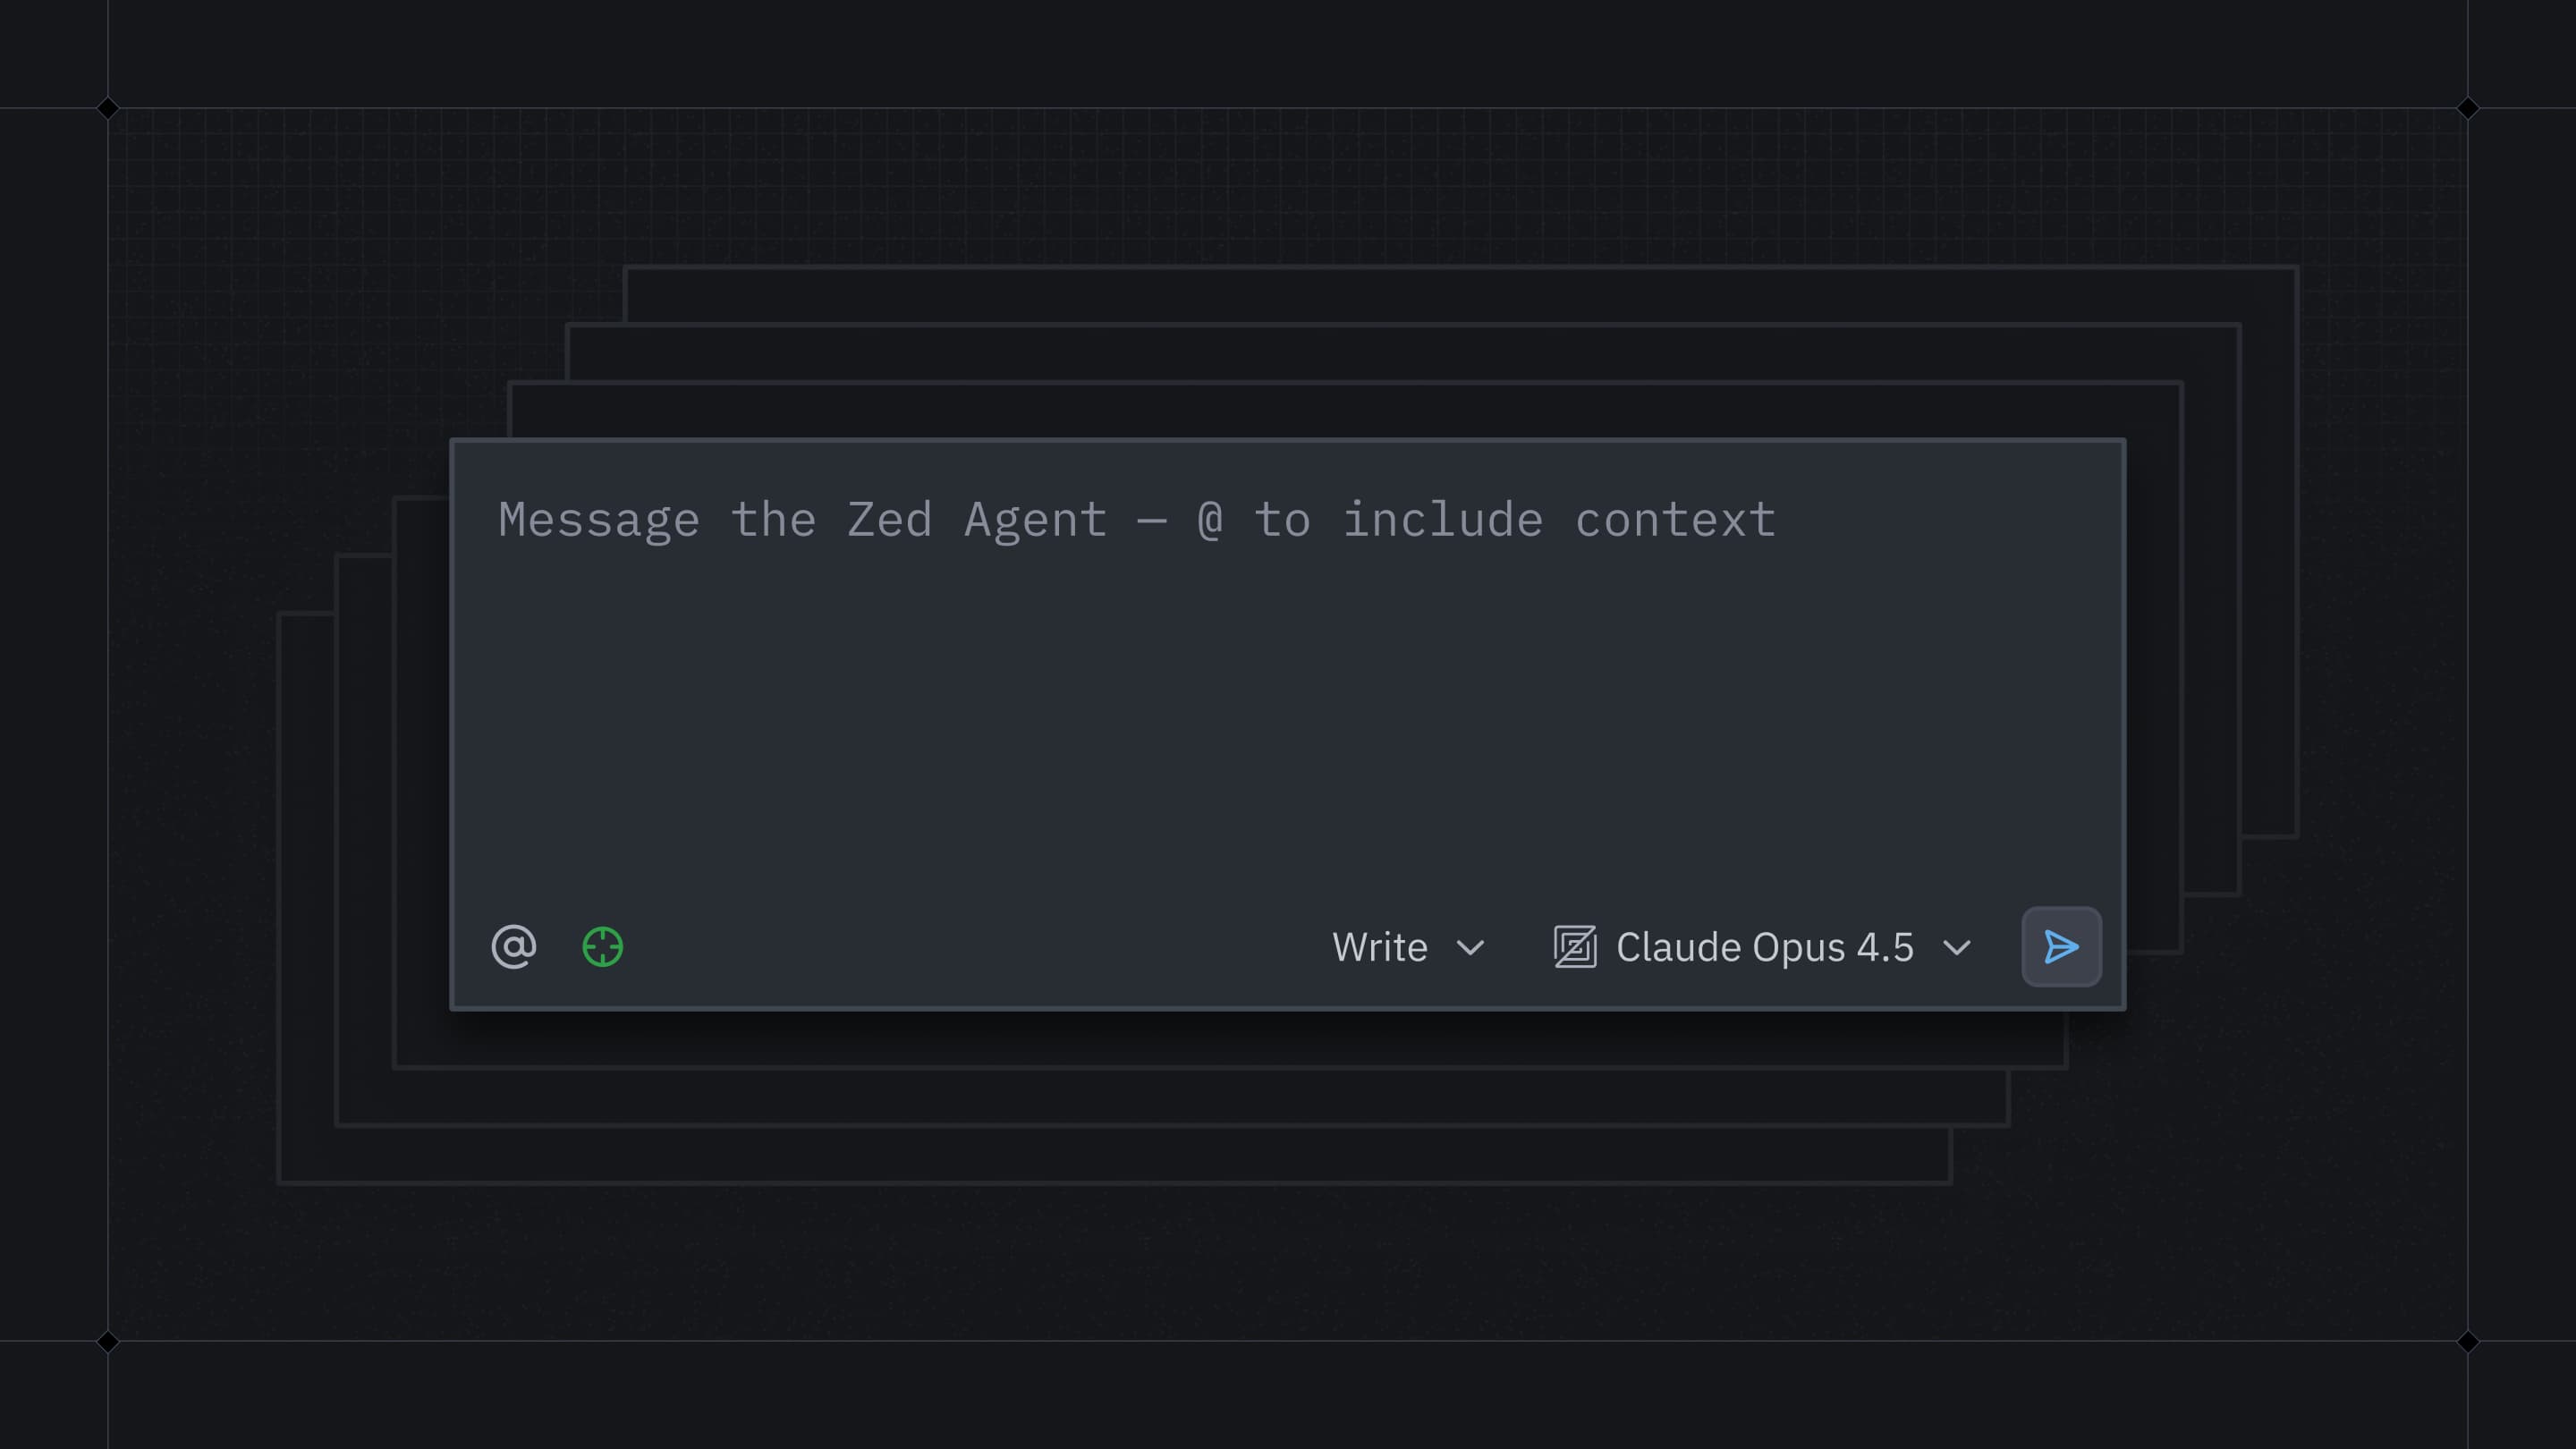Screen dimensions: 2576x1449
Task: Click the green burn mode crosshair icon
Action: [601, 947]
